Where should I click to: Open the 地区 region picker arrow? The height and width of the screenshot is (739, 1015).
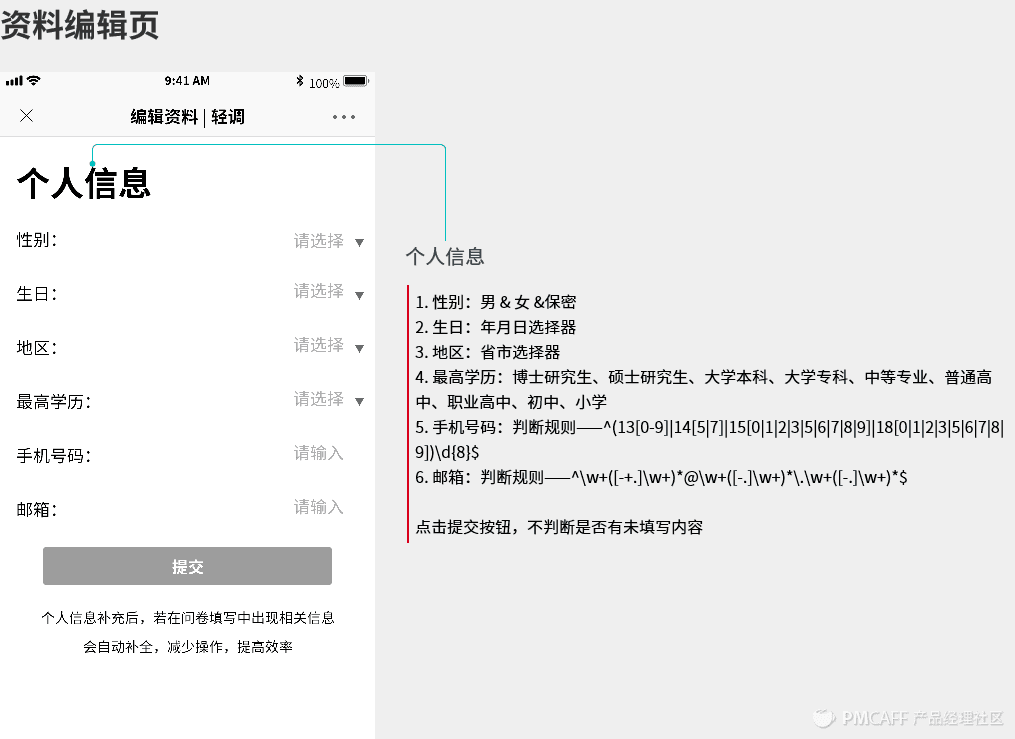359,349
